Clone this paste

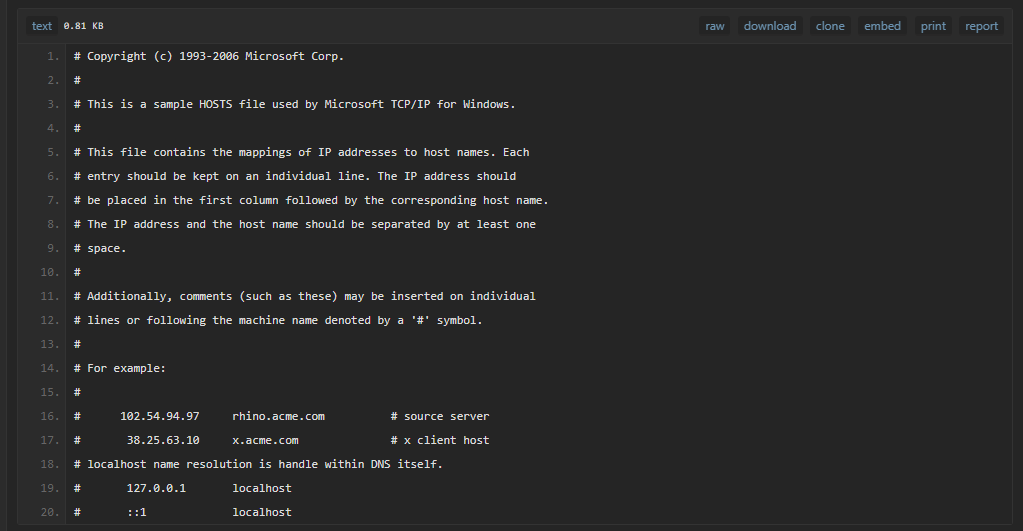(x=830, y=26)
